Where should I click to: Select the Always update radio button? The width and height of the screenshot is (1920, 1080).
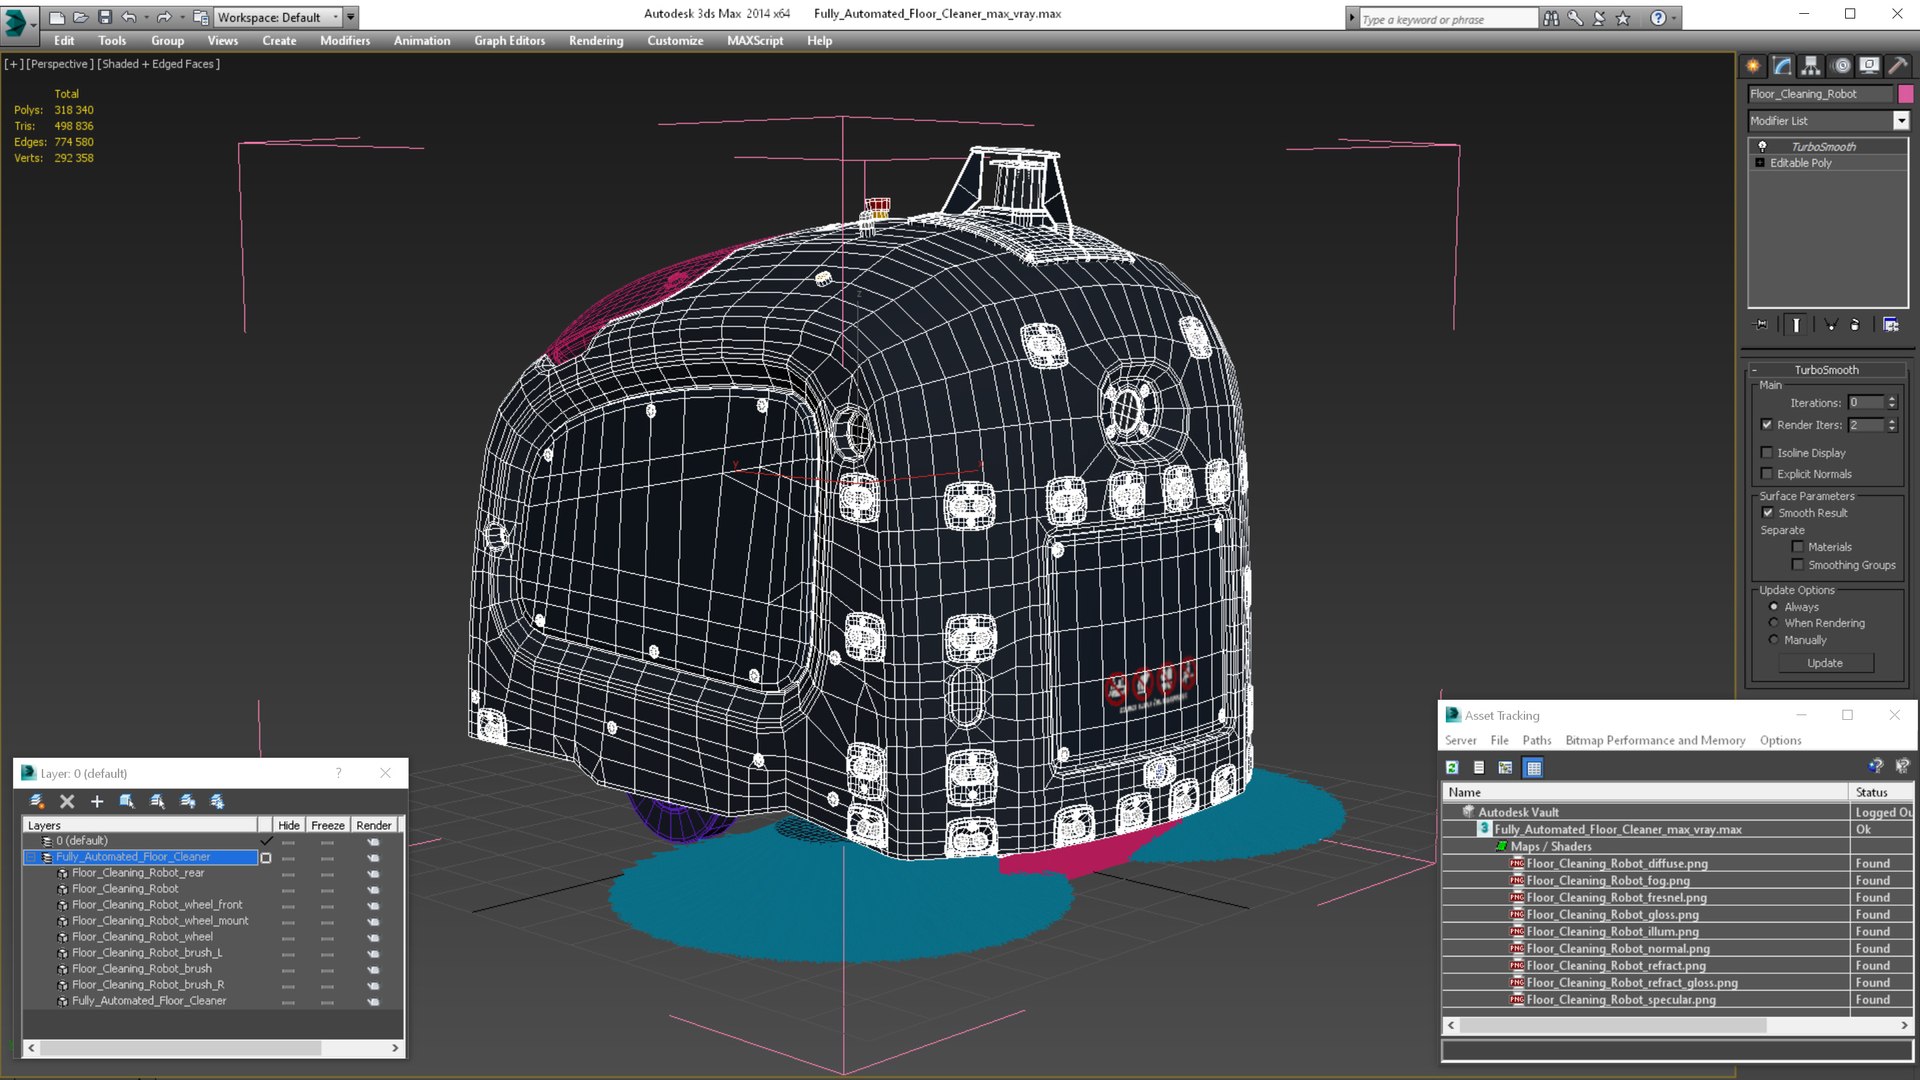tap(1774, 606)
